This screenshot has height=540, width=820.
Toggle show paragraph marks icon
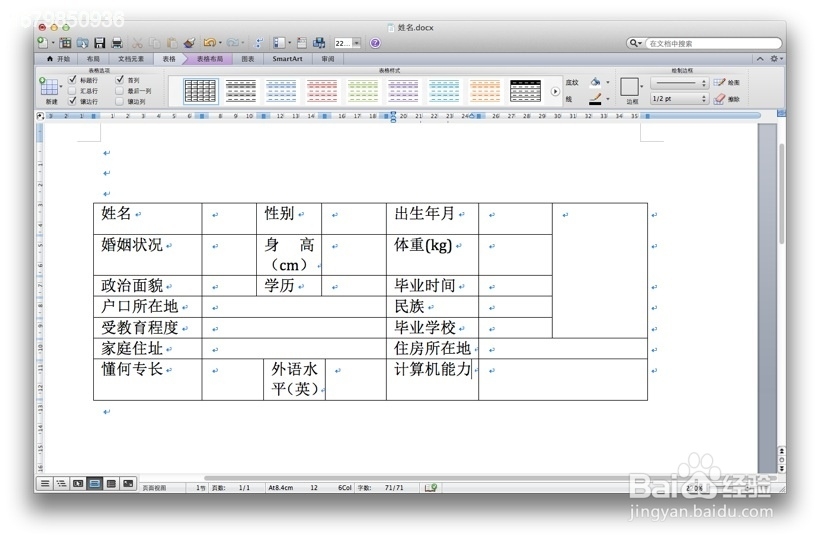(259, 43)
